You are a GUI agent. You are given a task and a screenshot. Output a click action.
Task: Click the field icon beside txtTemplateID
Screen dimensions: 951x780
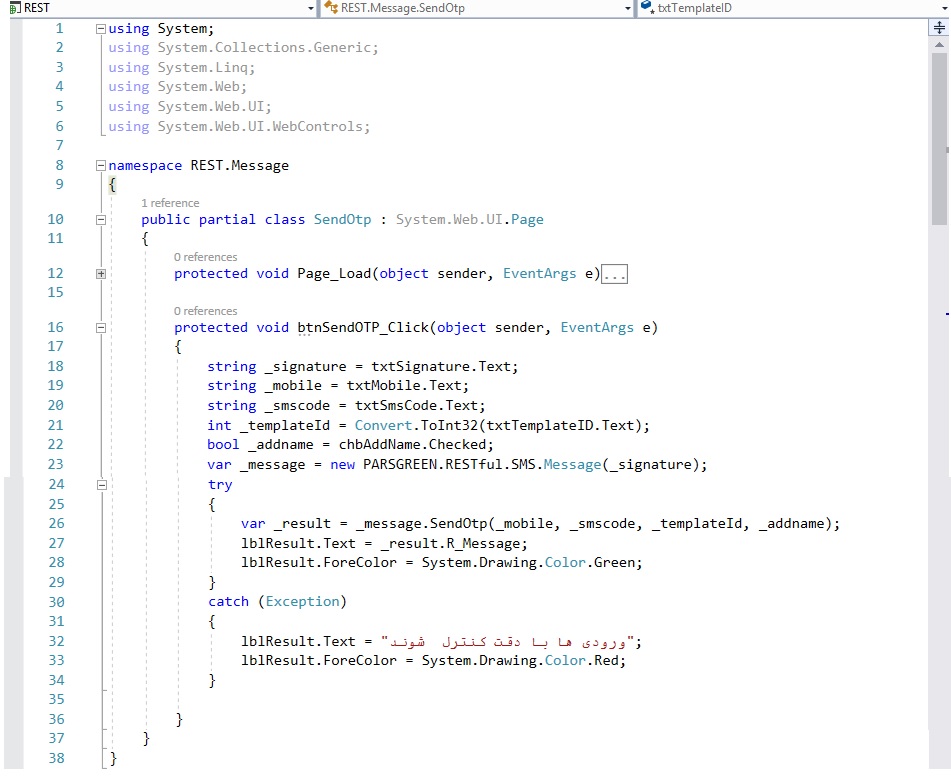pyautogui.click(x=647, y=8)
